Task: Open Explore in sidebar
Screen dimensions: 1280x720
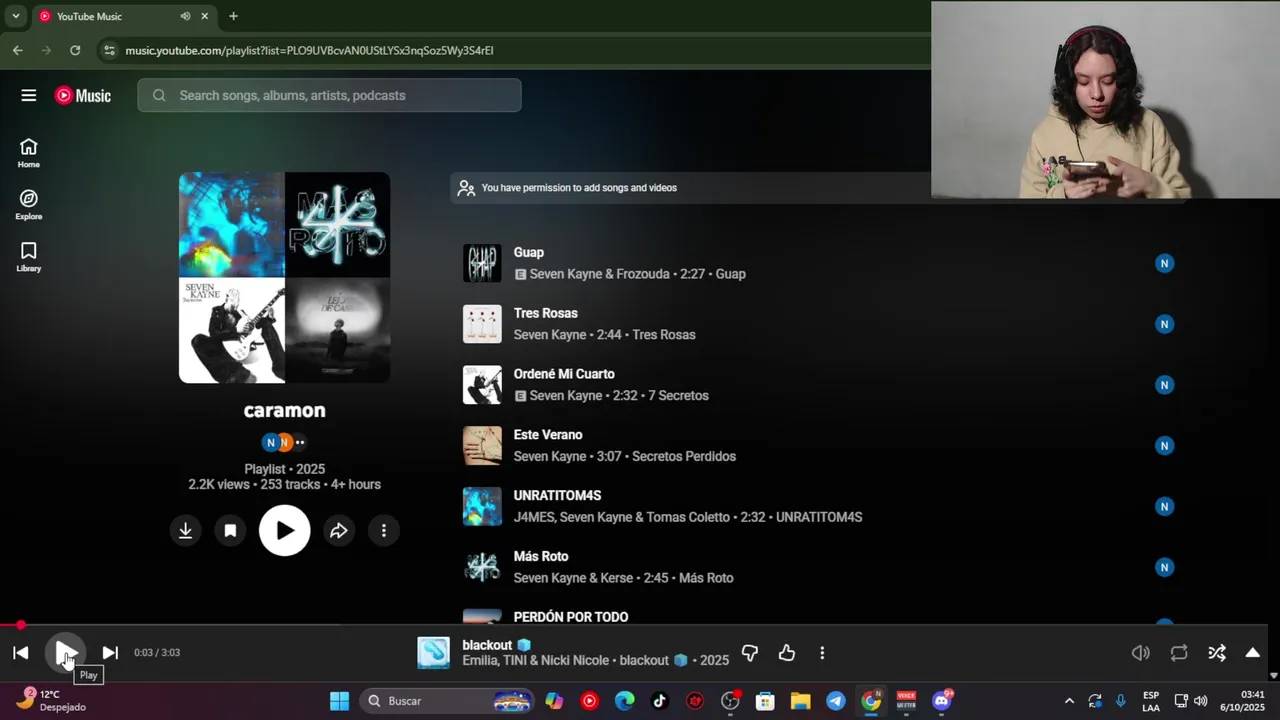Action: pyautogui.click(x=29, y=205)
